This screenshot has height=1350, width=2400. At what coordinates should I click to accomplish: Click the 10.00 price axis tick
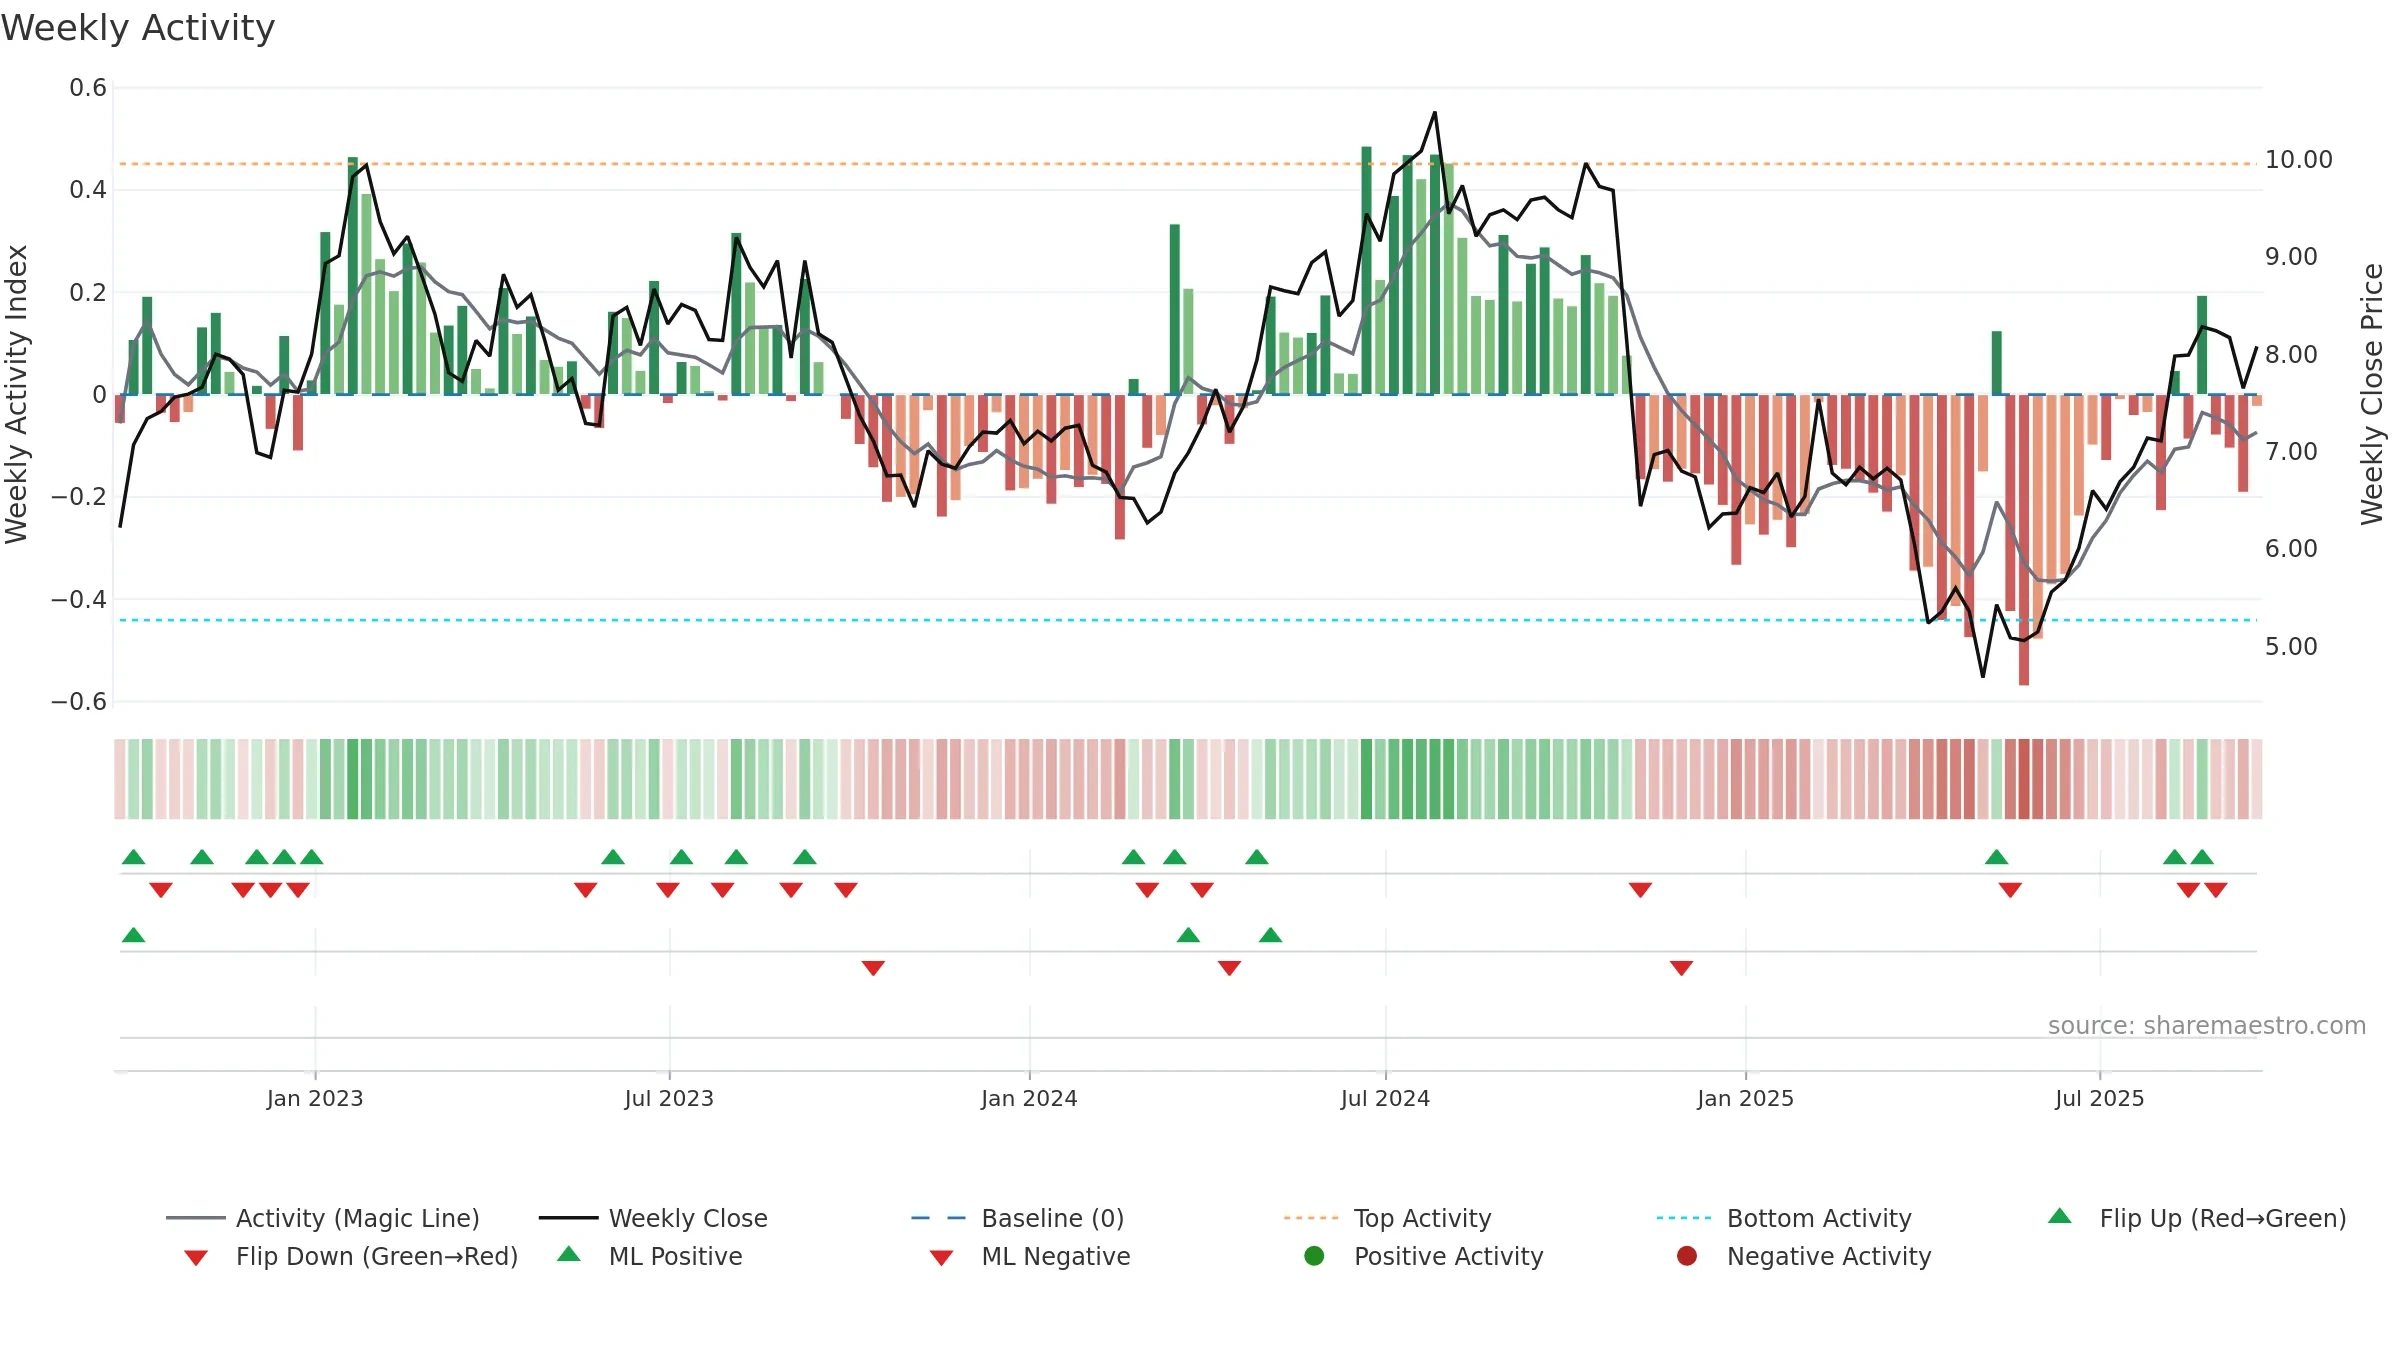coord(2298,160)
